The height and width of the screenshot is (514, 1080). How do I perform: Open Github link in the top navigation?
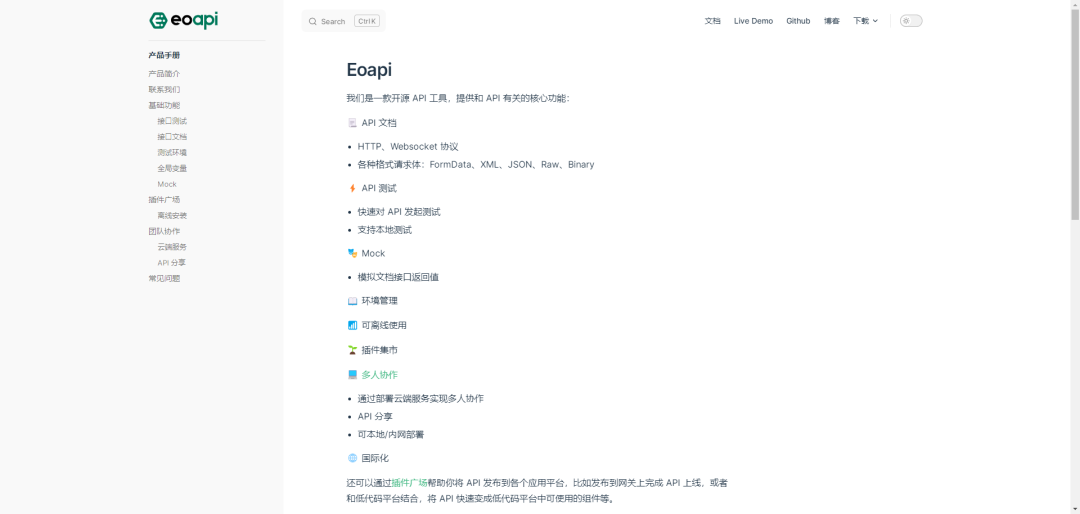798,21
